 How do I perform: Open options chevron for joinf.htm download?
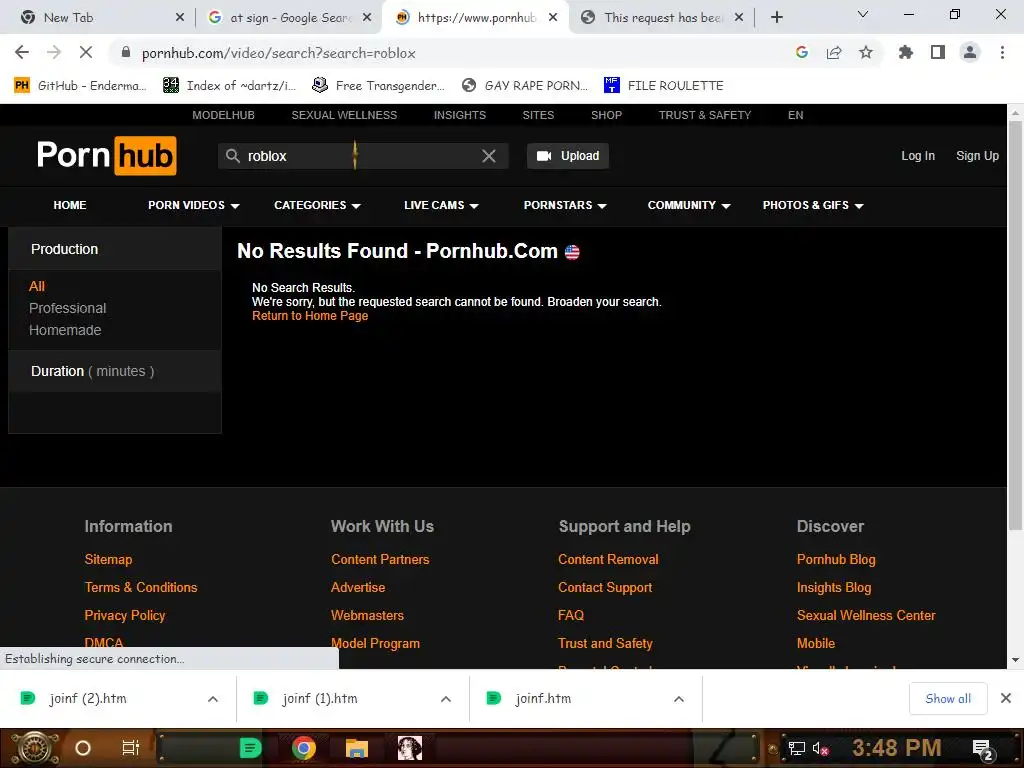(679, 699)
